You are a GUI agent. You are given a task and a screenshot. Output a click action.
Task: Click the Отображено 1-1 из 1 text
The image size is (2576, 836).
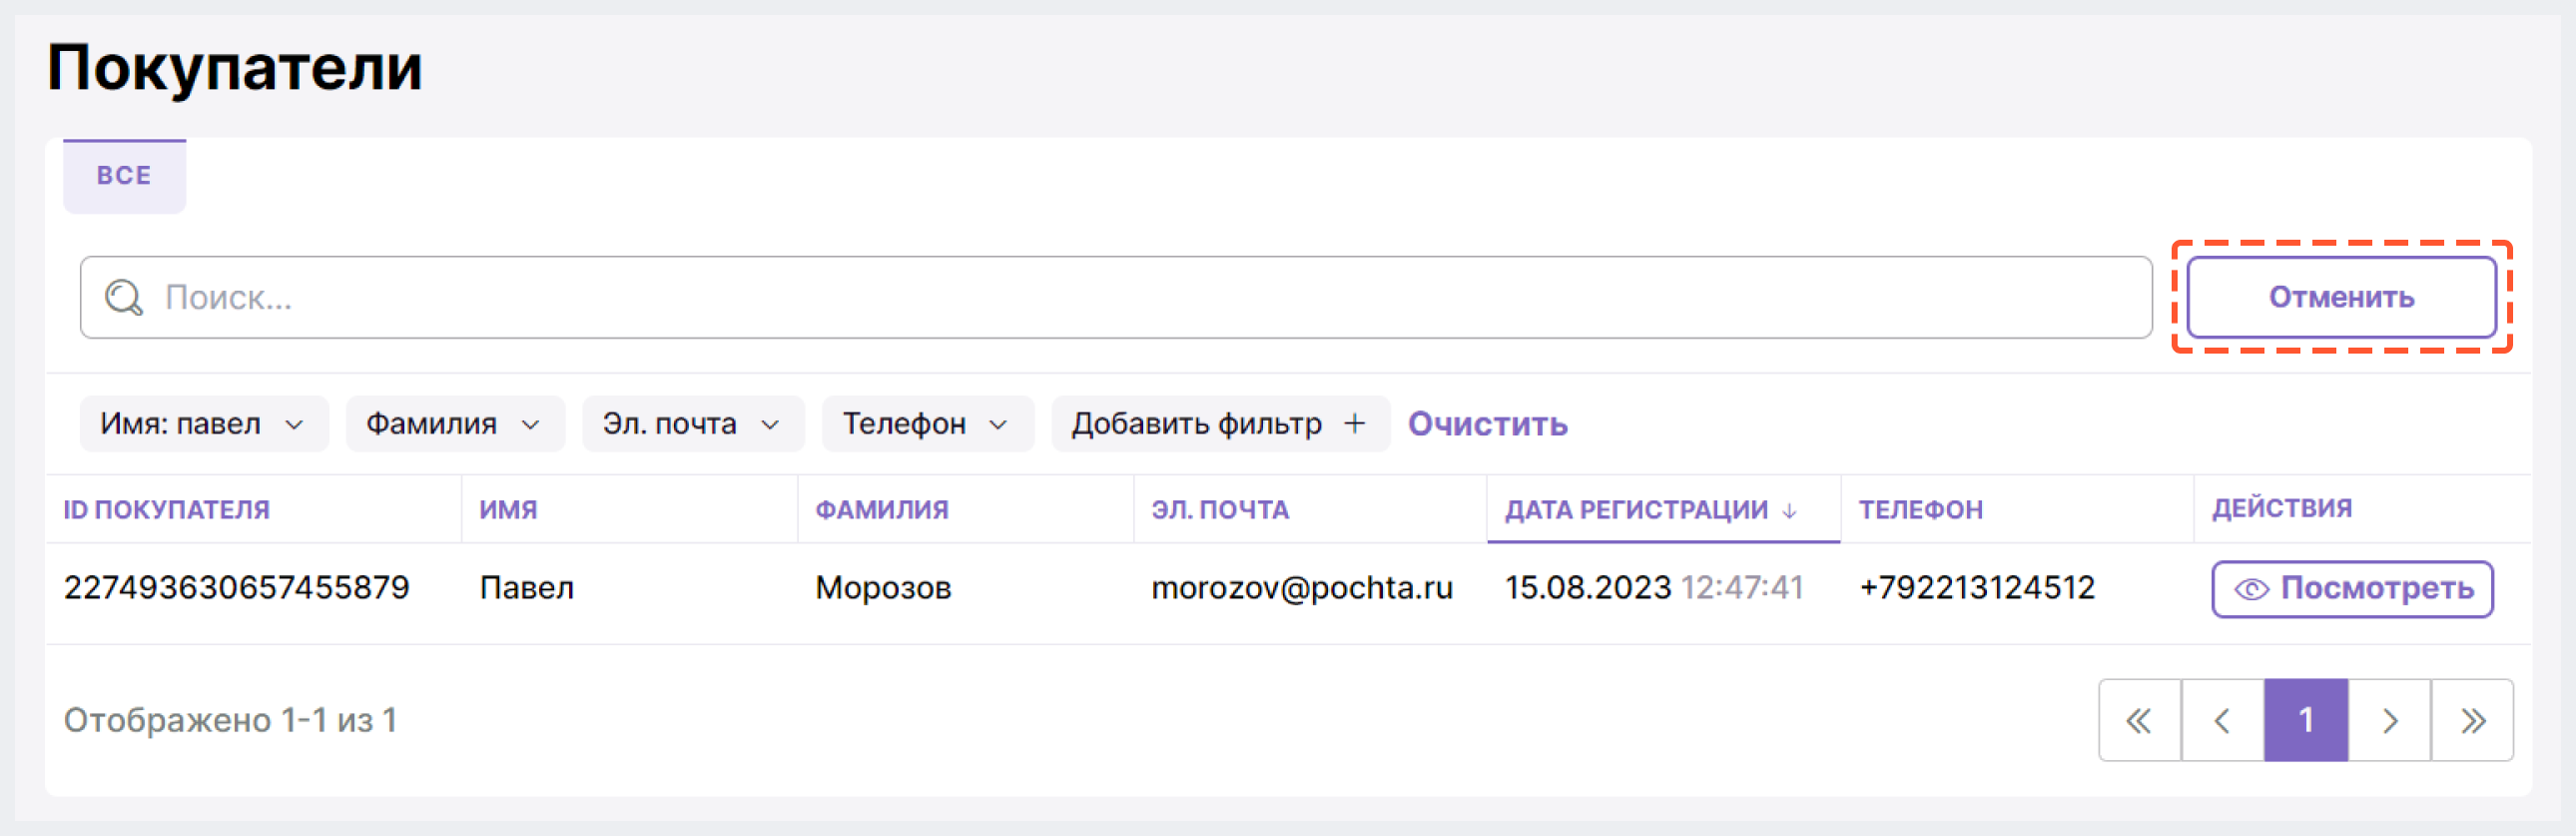(230, 720)
